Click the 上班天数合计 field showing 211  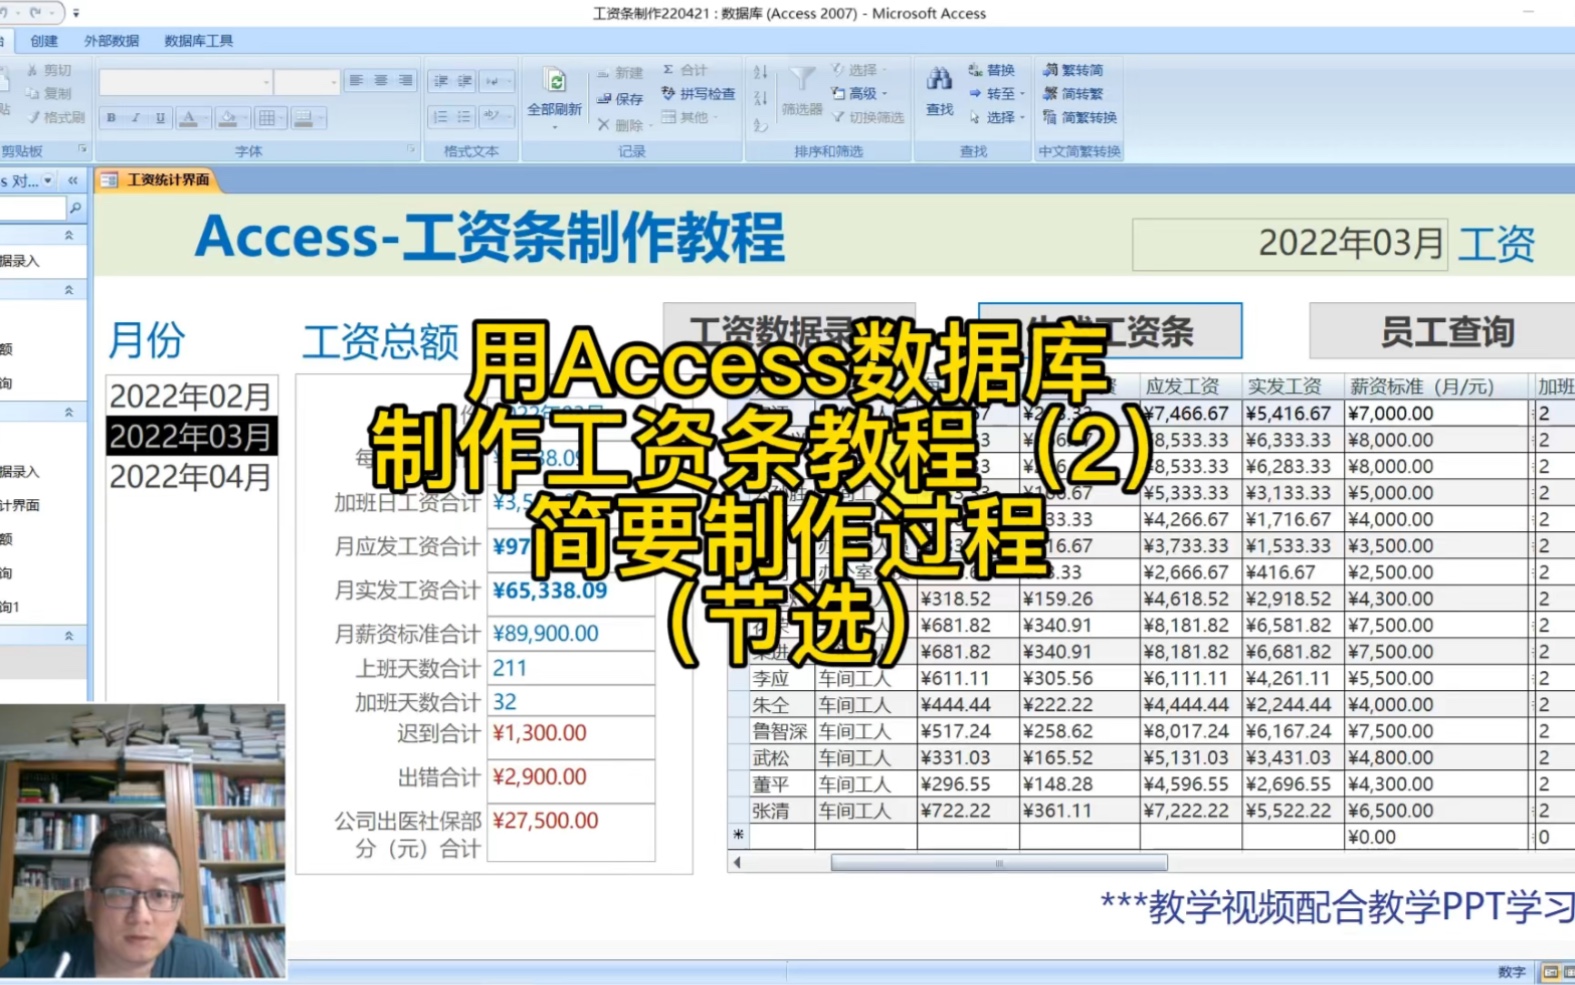pos(571,668)
